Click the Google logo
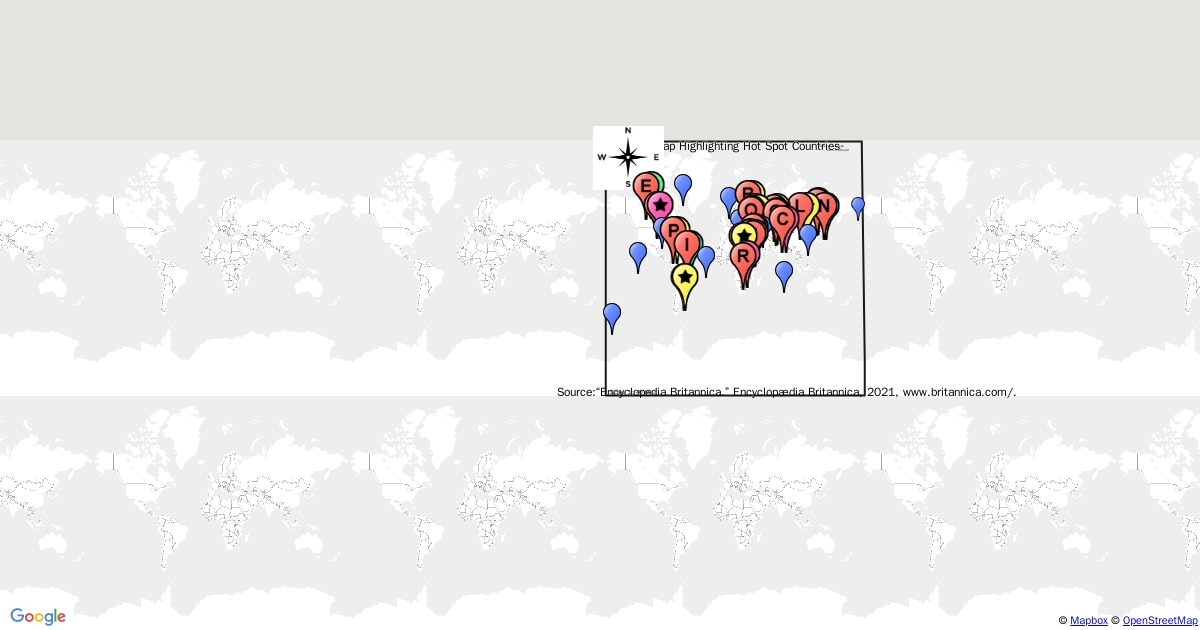Viewport: 1200px width, 630px height. tap(37, 617)
